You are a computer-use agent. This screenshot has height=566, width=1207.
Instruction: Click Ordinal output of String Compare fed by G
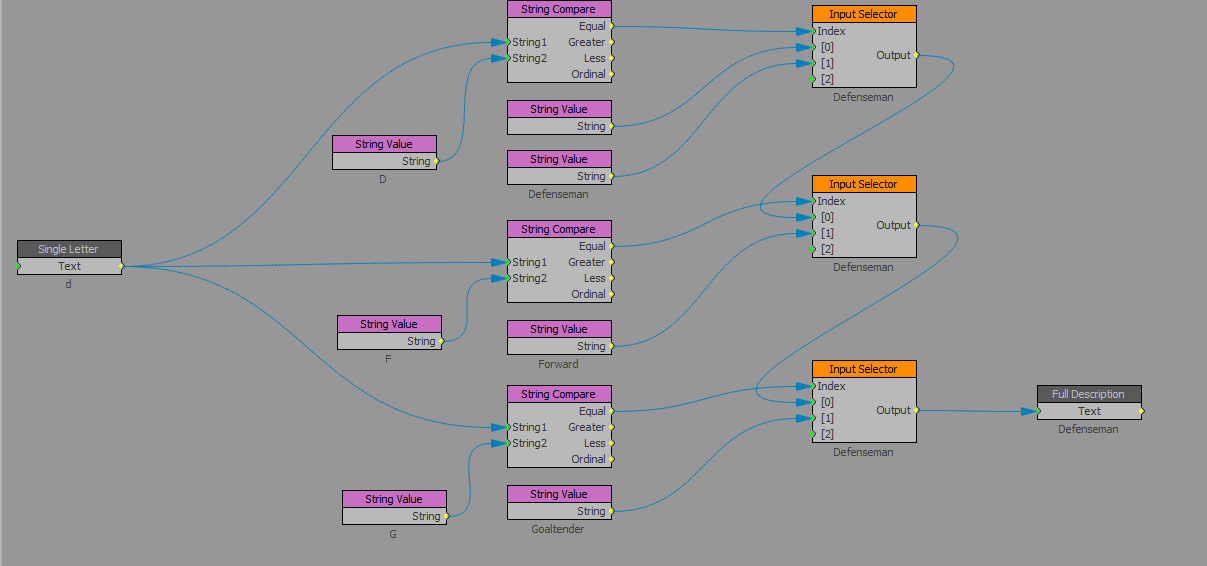(612, 459)
